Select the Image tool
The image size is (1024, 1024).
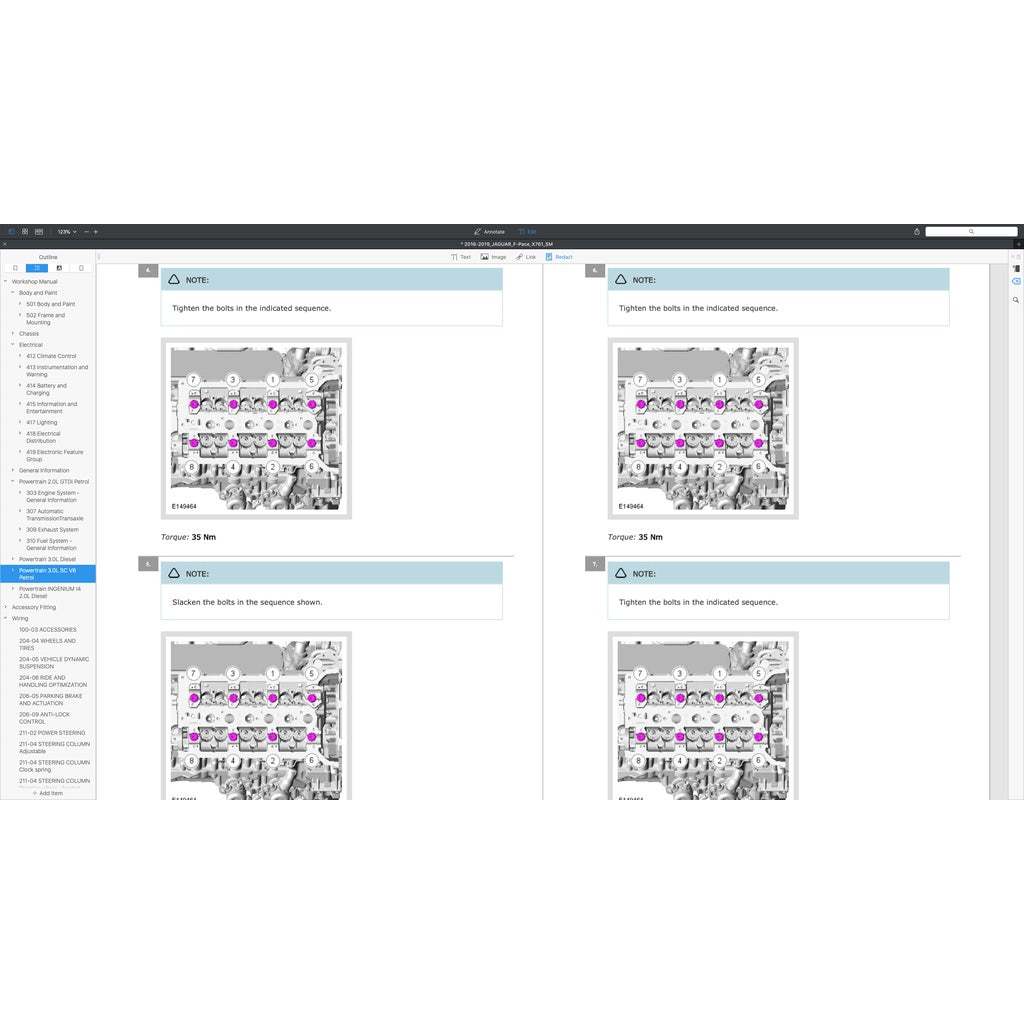tap(493, 257)
